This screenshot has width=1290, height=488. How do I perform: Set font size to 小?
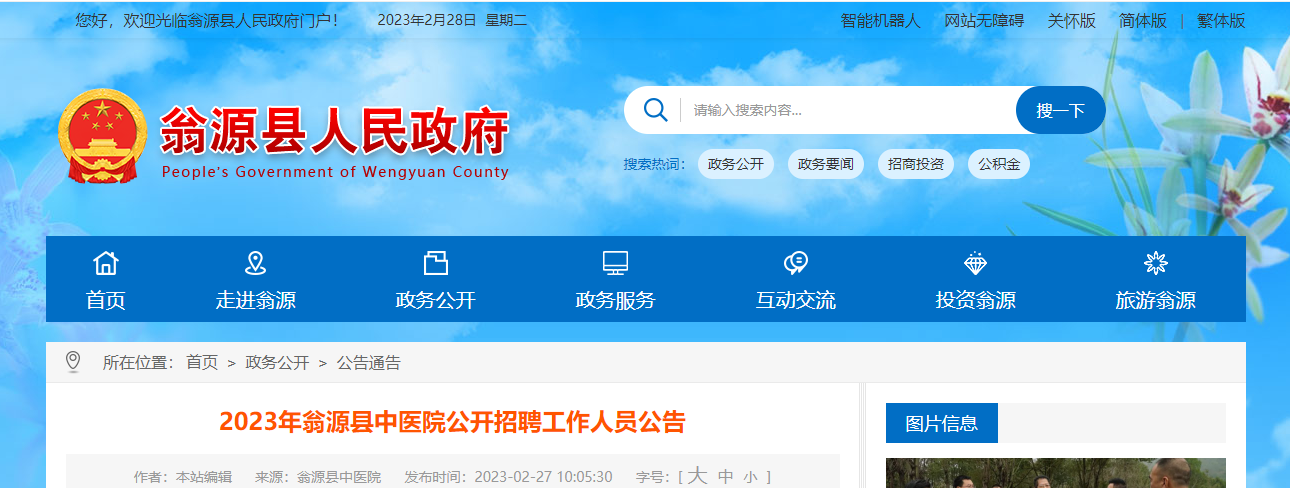(751, 477)
